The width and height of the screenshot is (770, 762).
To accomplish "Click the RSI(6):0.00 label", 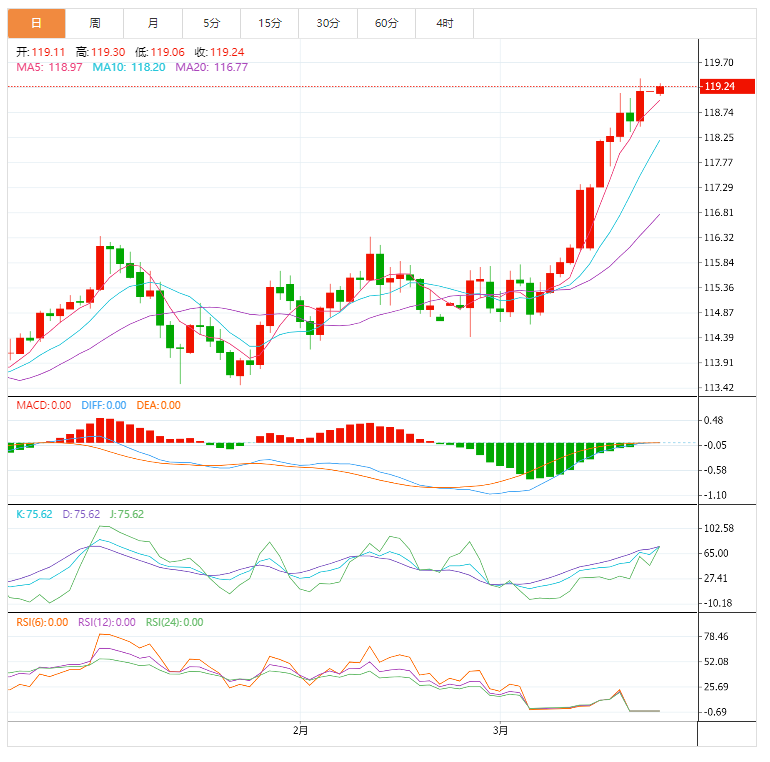I will coord(42,623).
